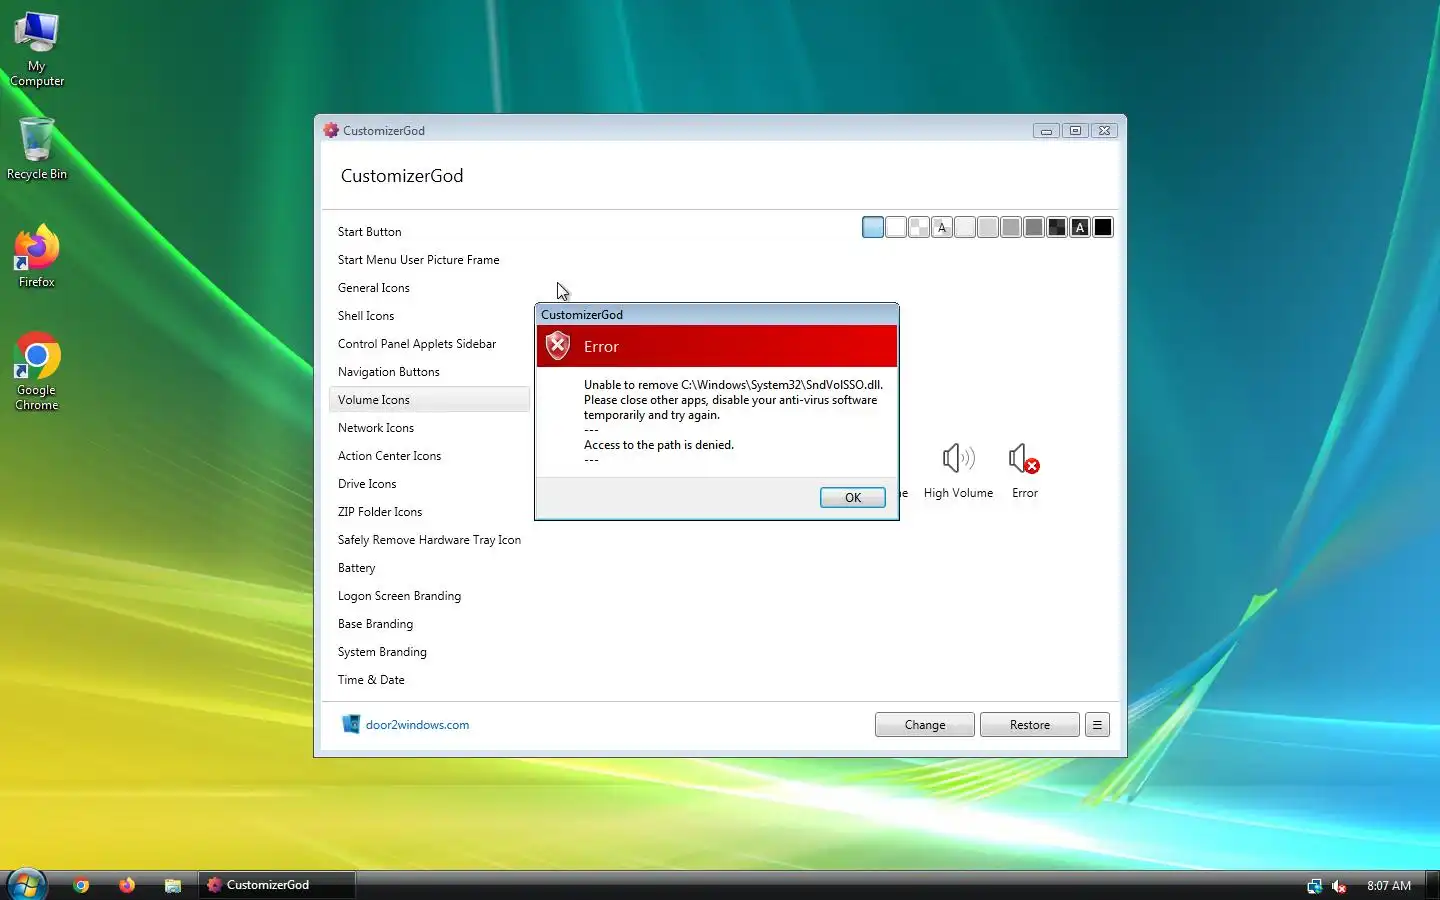Select Volume Icons category
Image resolution: width=1440 pixels, height=900 pixels.
point(429,399)
